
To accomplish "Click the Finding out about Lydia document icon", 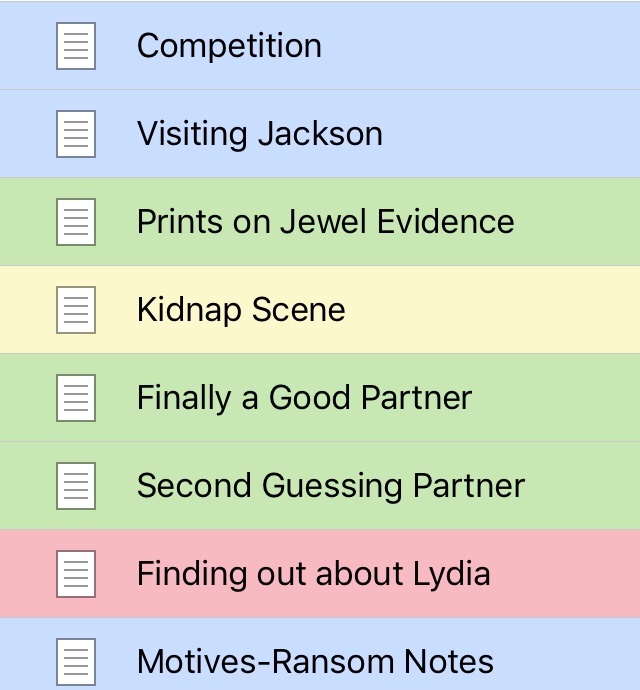I will click(76, 574).
